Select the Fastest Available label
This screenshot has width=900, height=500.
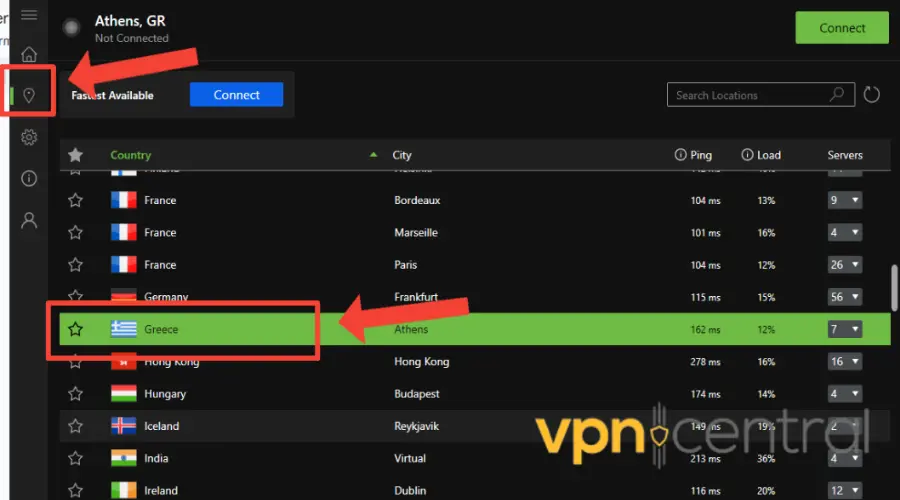(x=112, y=95)
